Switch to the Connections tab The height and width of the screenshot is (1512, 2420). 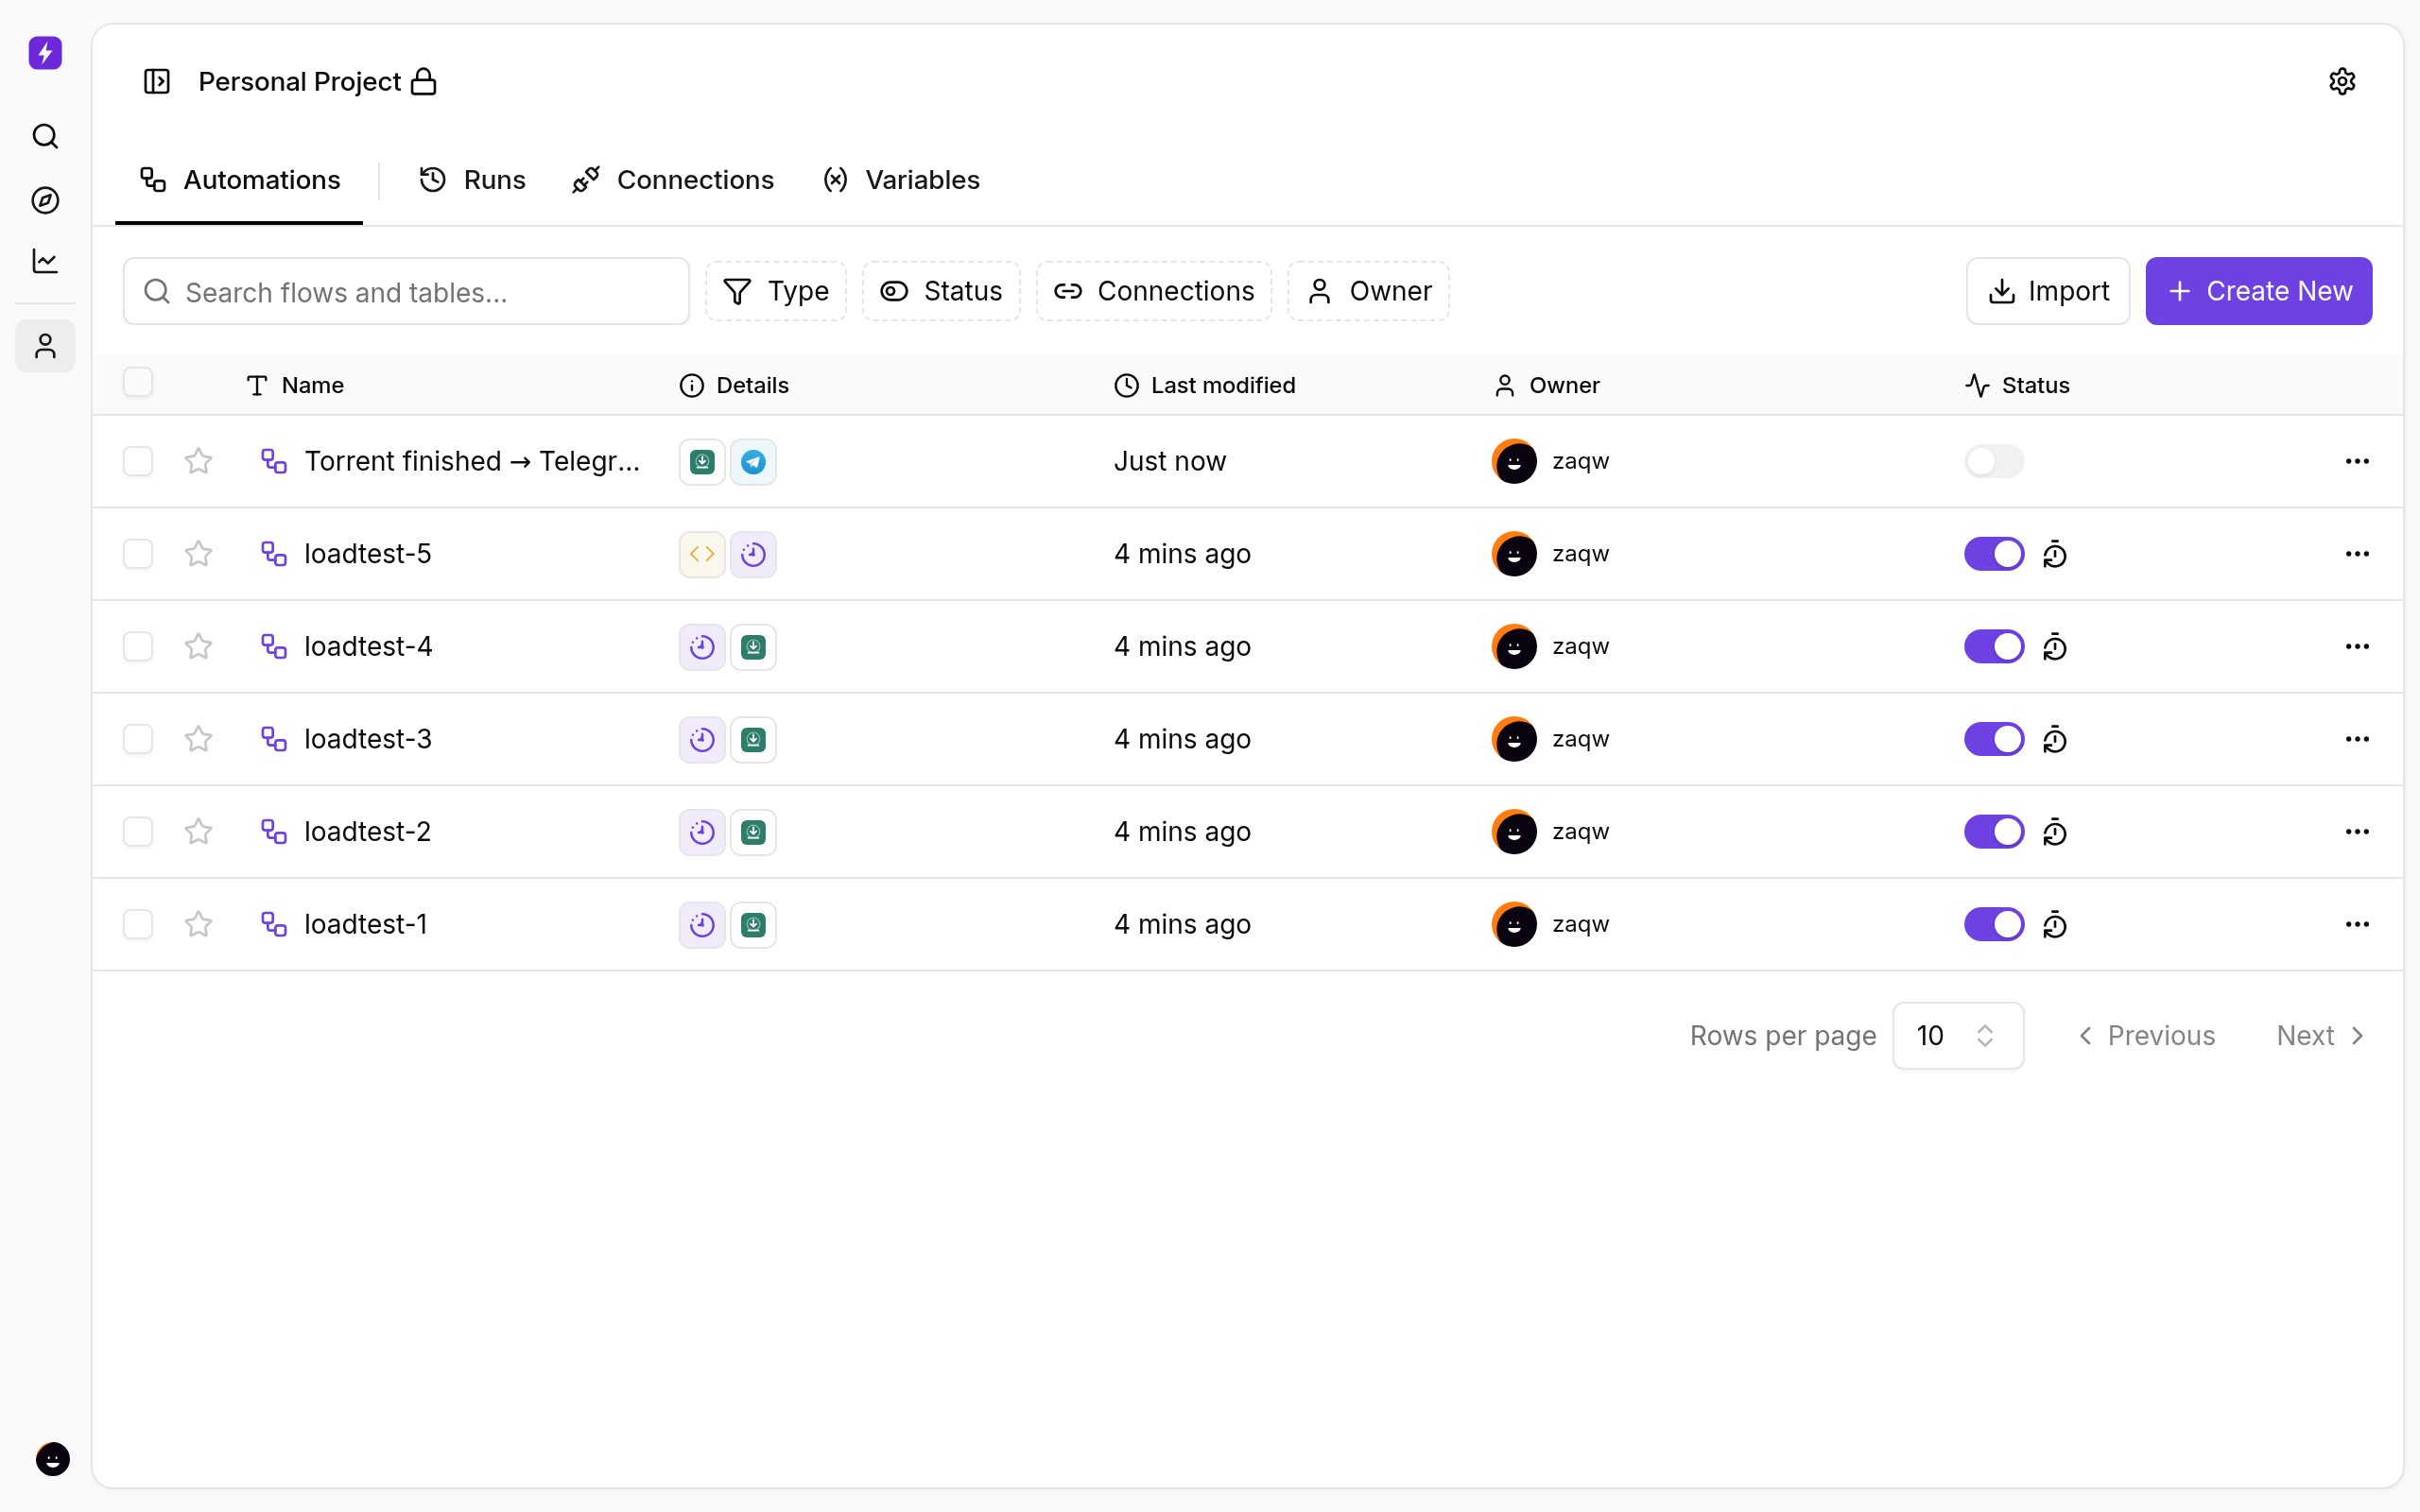(x=673, y=180)
